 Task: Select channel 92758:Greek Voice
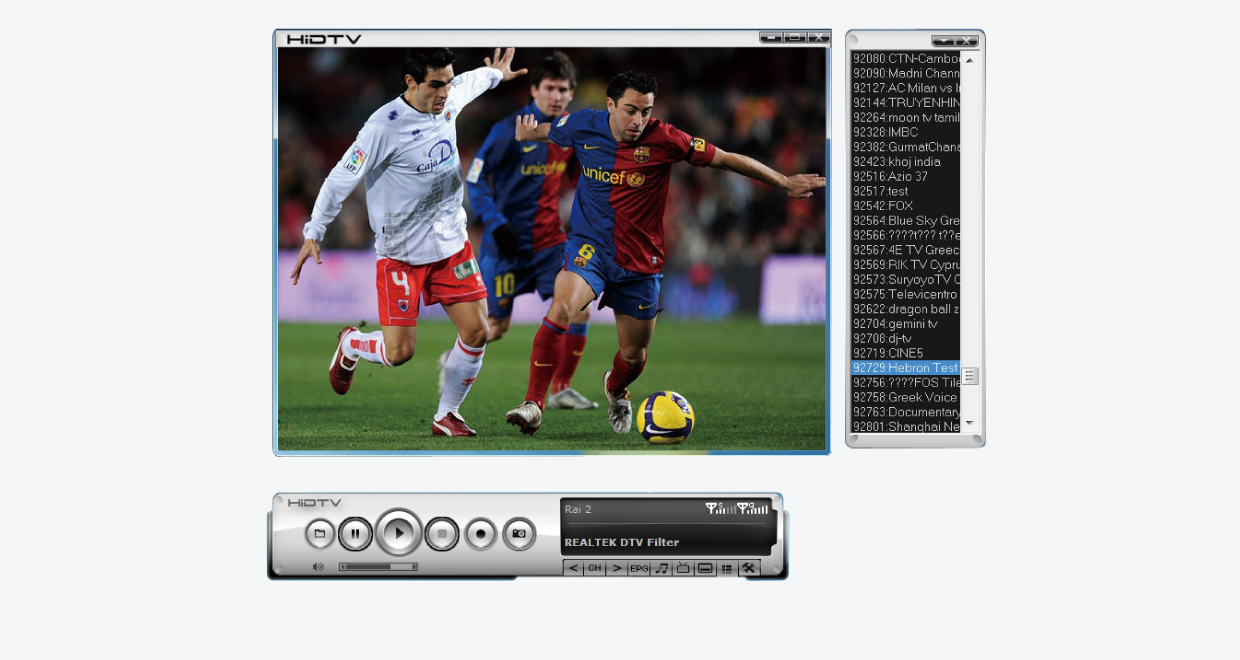tap(906, 397)
